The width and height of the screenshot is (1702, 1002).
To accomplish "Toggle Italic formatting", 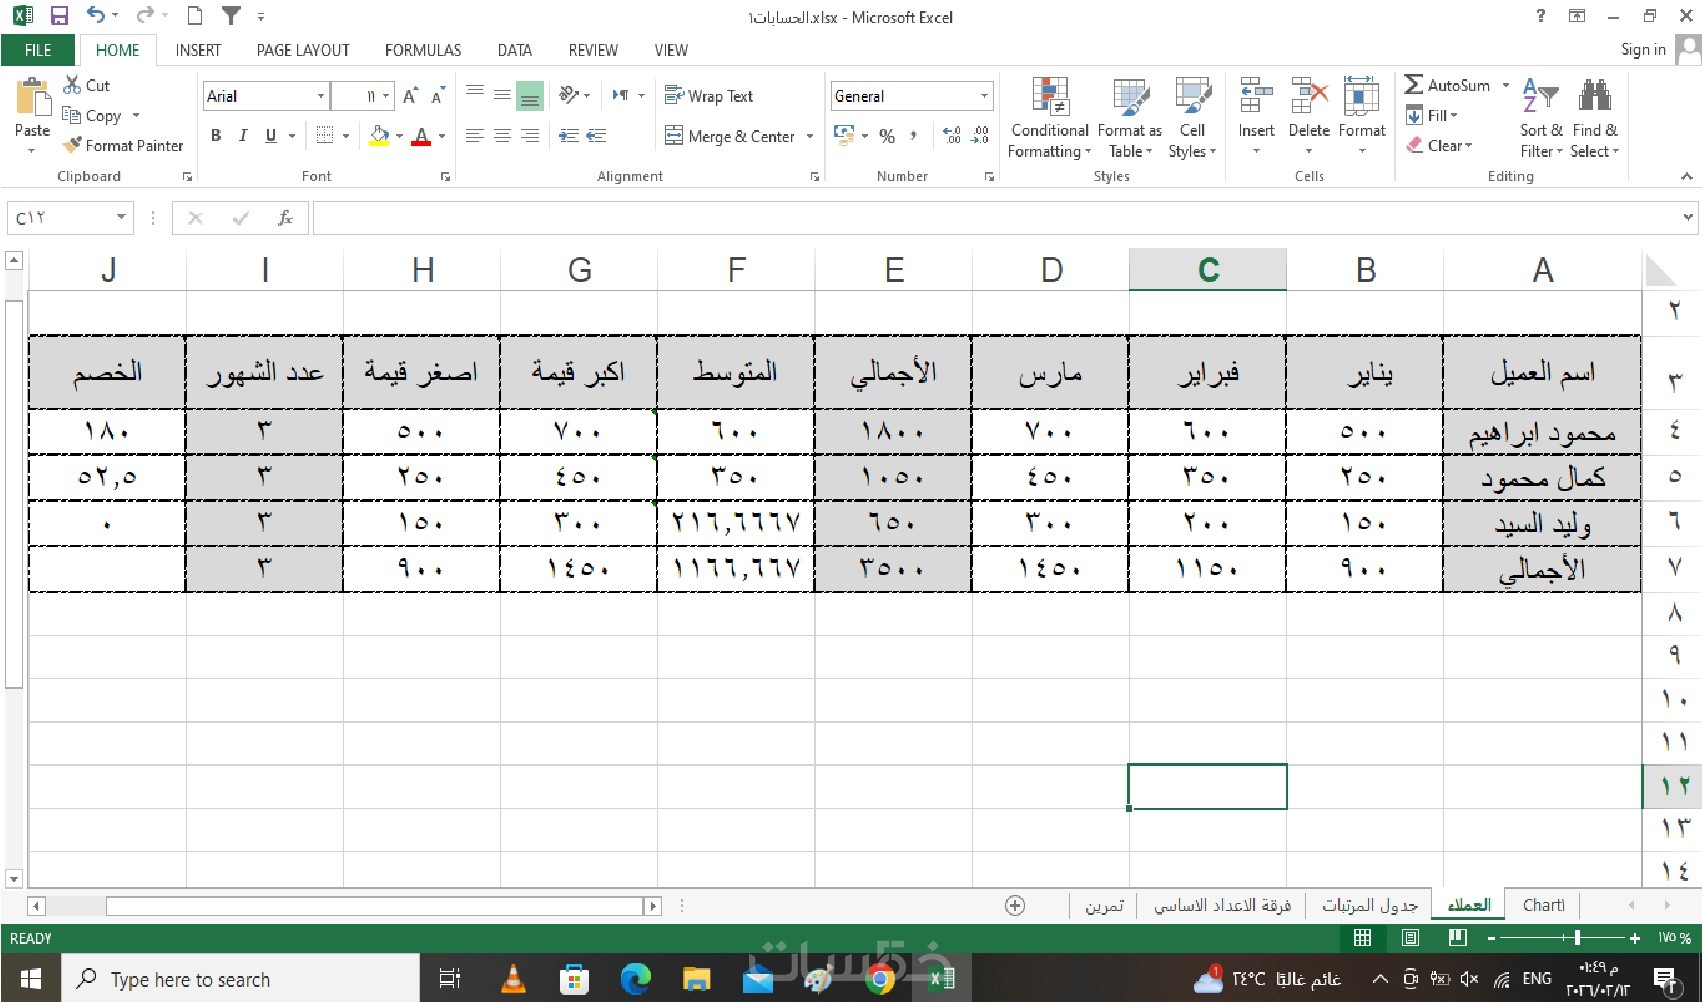I will pyautogui.click(x=243, y=135).
